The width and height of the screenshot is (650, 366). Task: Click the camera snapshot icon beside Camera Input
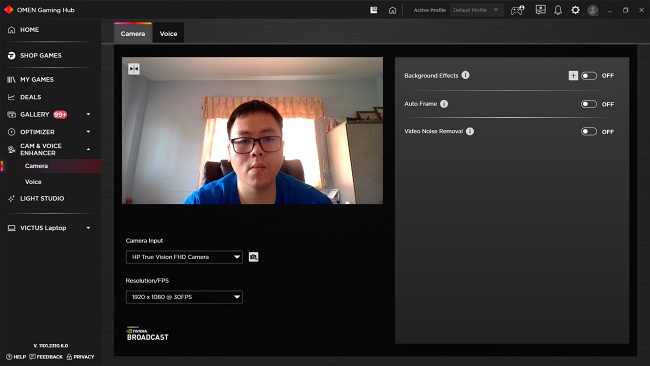tap(253, 257)
